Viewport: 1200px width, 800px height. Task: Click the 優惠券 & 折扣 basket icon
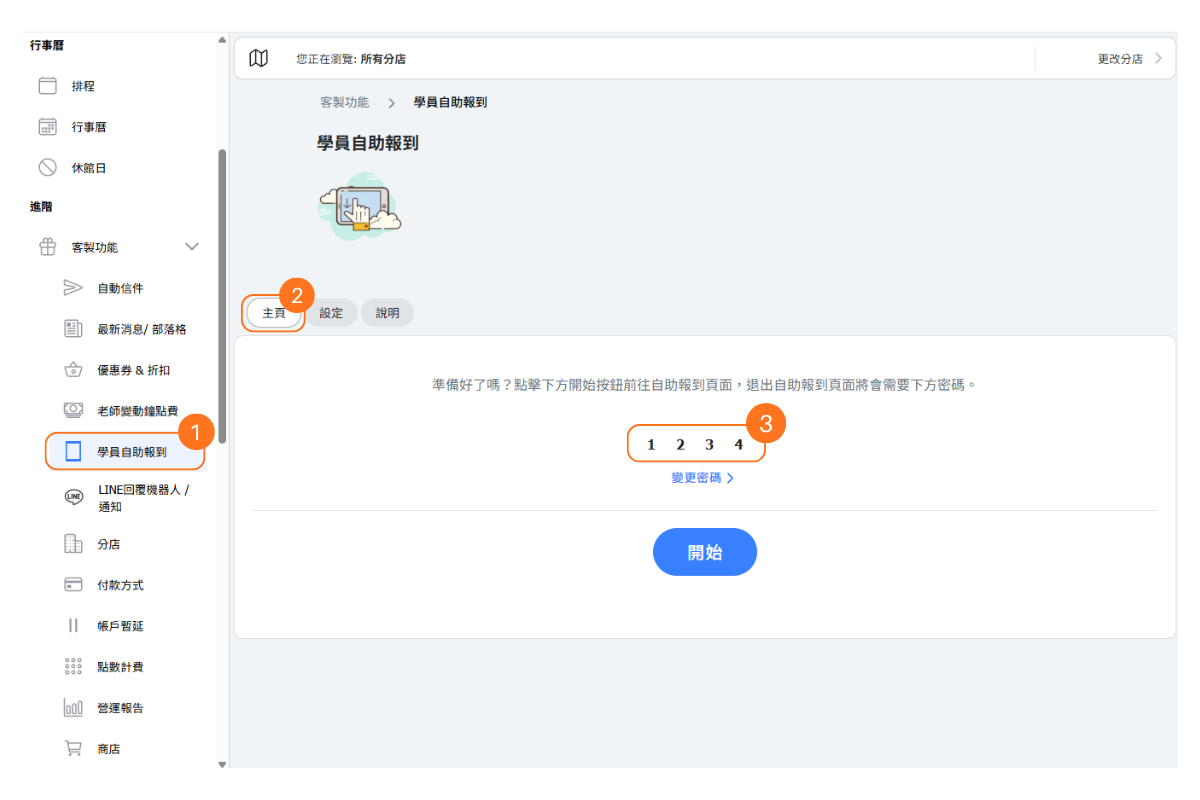coord(73,370)
